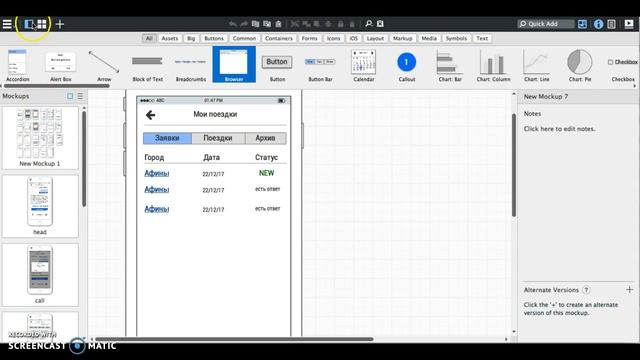The height and width of the screenshot is (360, 640).
Task: Select the Symbols library category tab
Action: (456, 38)
